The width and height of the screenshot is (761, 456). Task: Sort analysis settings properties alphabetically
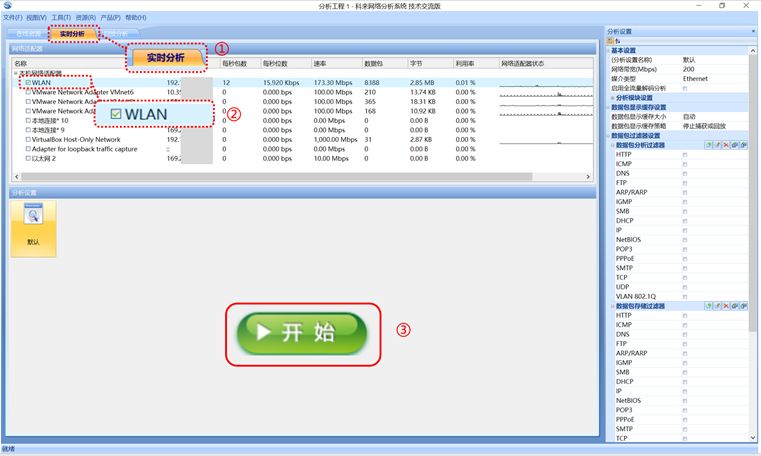pos(617,41)
